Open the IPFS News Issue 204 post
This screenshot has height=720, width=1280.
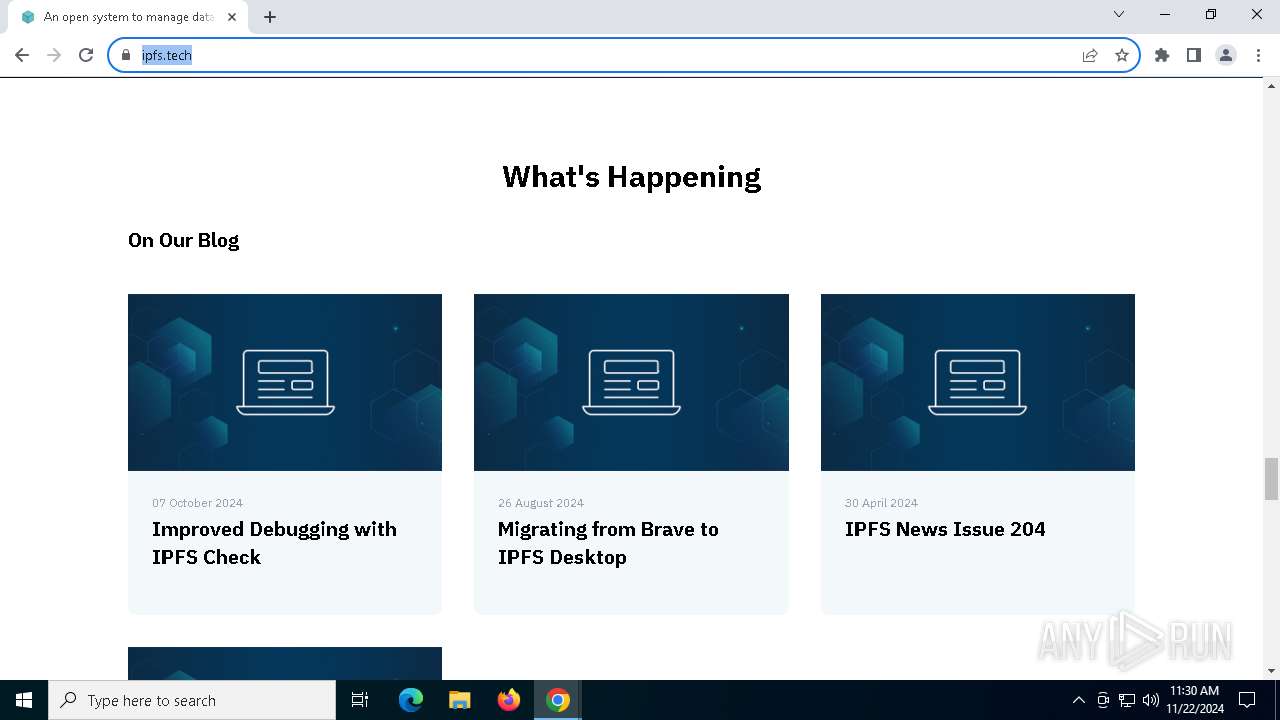tap(945, 529)
